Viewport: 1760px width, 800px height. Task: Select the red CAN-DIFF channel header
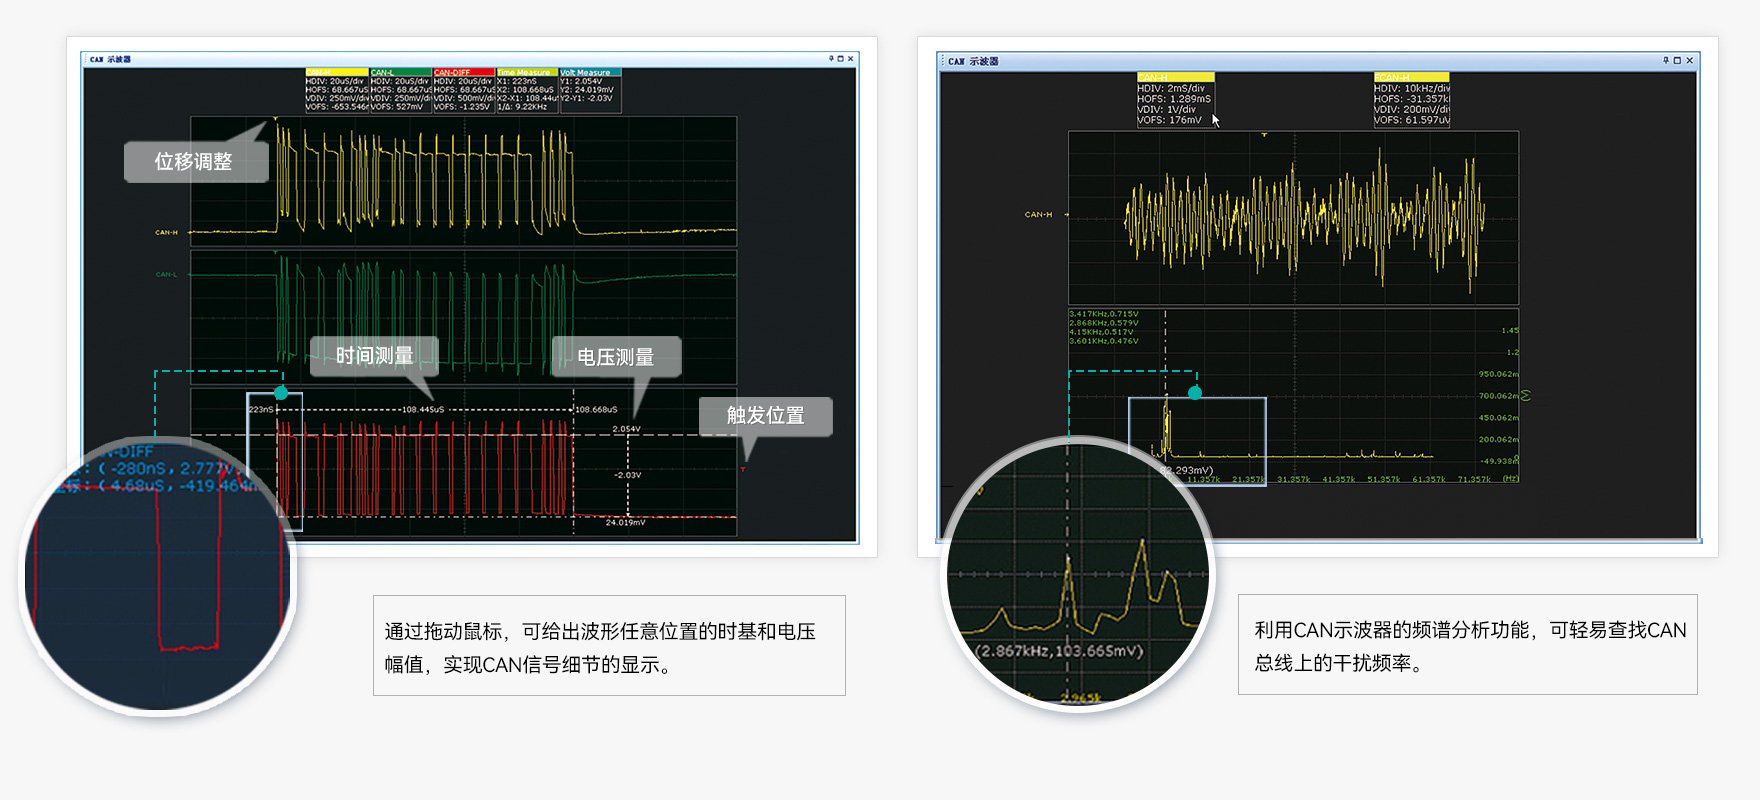[x=463, y=72]
